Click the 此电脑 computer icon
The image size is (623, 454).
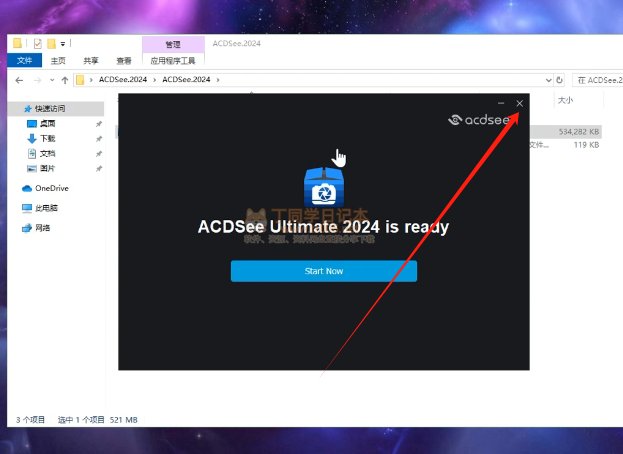tap(27, 208)
